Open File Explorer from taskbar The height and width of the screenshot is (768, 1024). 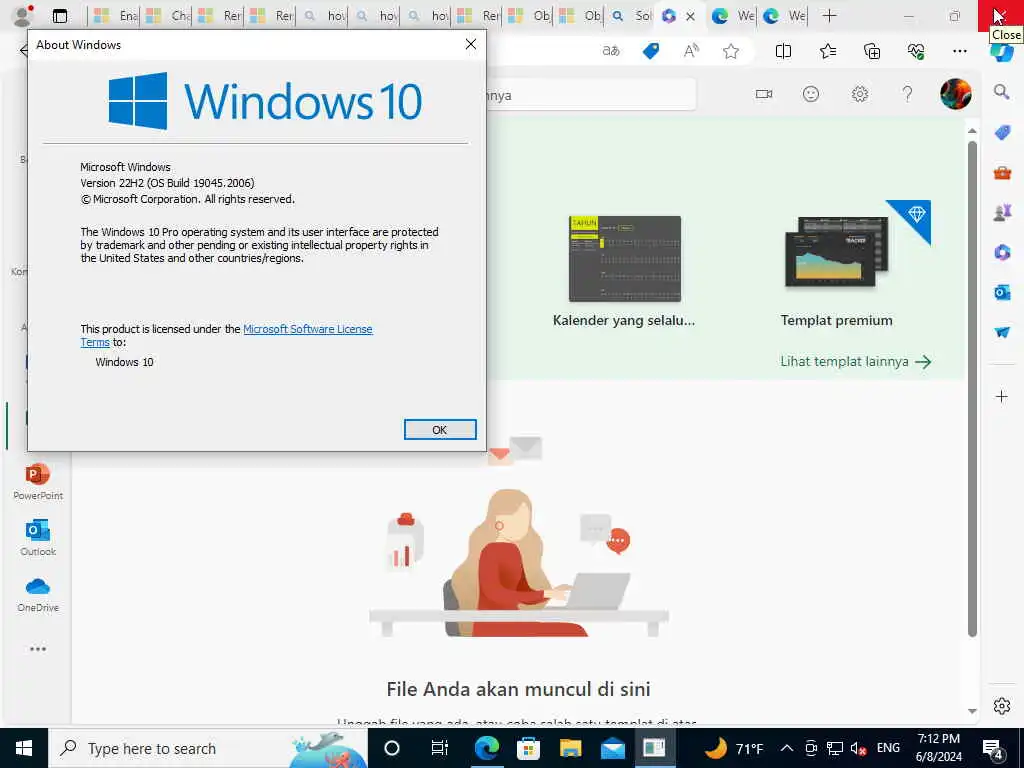(x=570, y=748)
